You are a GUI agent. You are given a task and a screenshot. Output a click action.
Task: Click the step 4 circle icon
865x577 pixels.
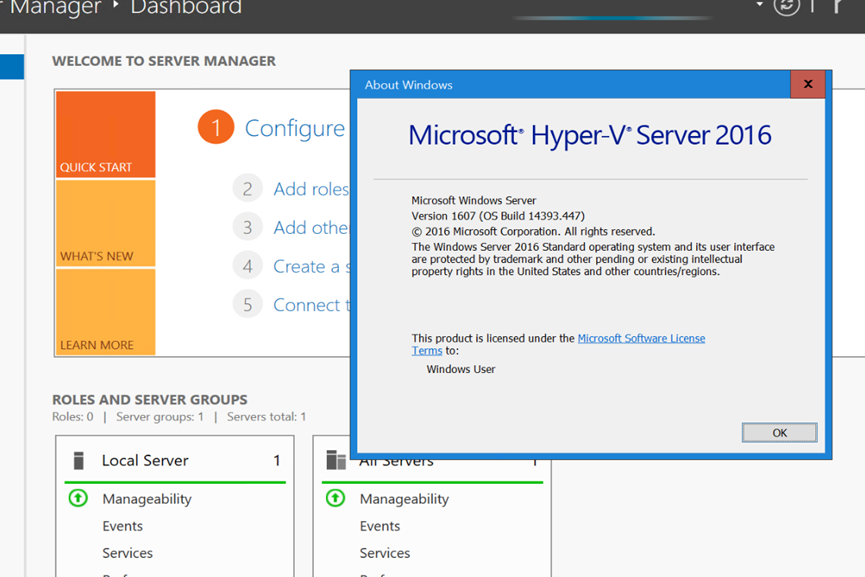point(247,266)
